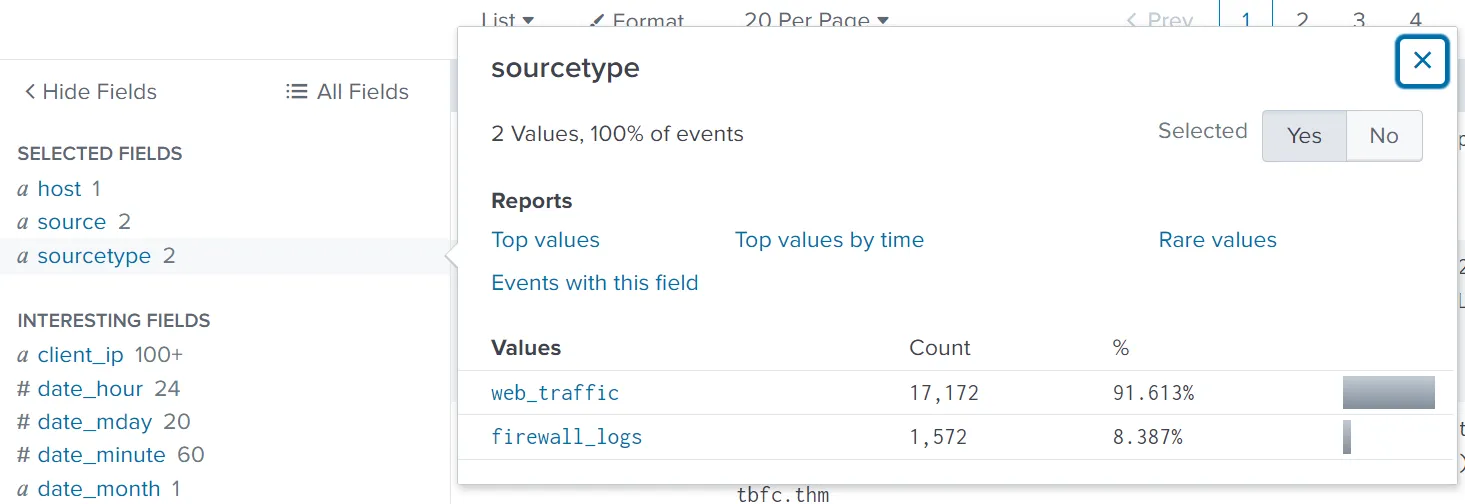The width and height of the screenshot is (1465, 504).
Task: Click the 8.387% percentage value
Action: click(x=1147, y=437)
